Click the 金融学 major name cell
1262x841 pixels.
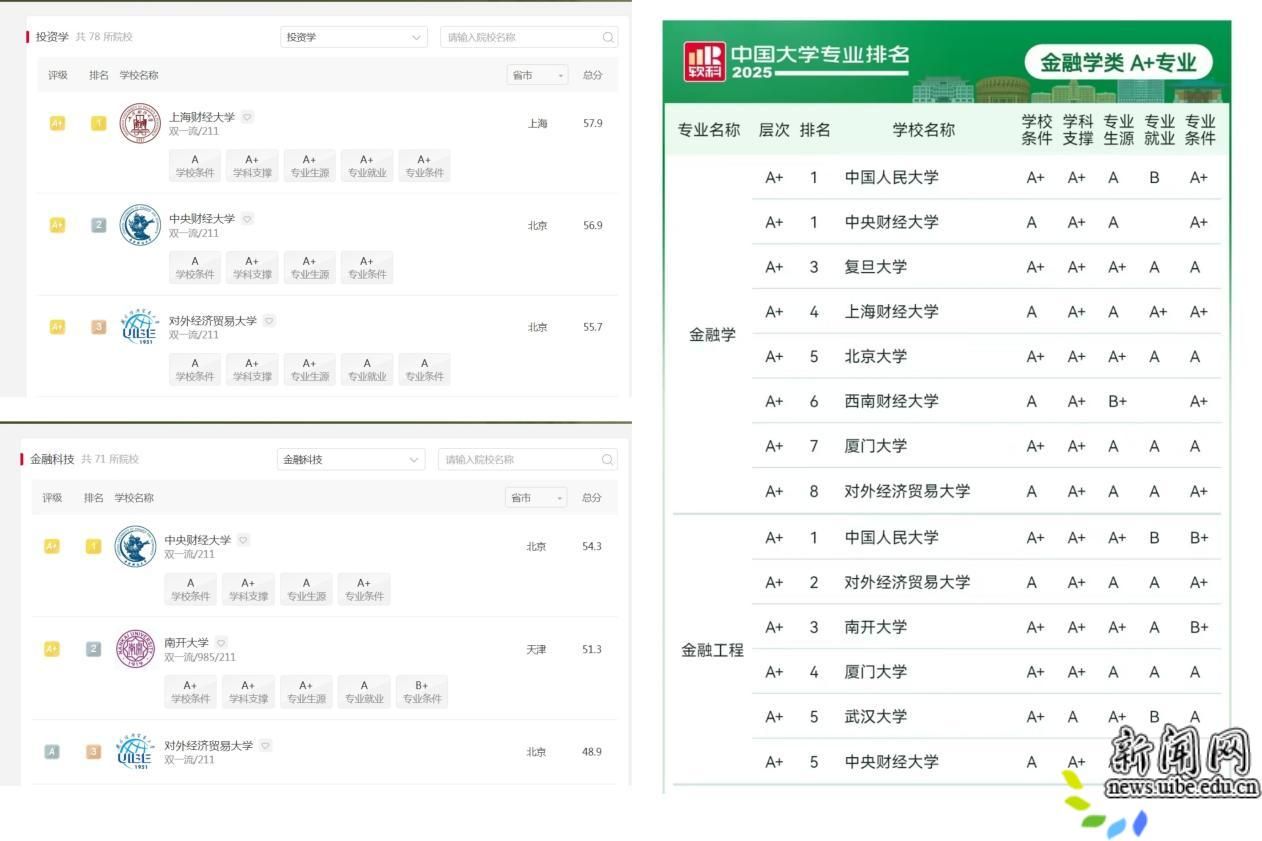click(x=712, y=335)
